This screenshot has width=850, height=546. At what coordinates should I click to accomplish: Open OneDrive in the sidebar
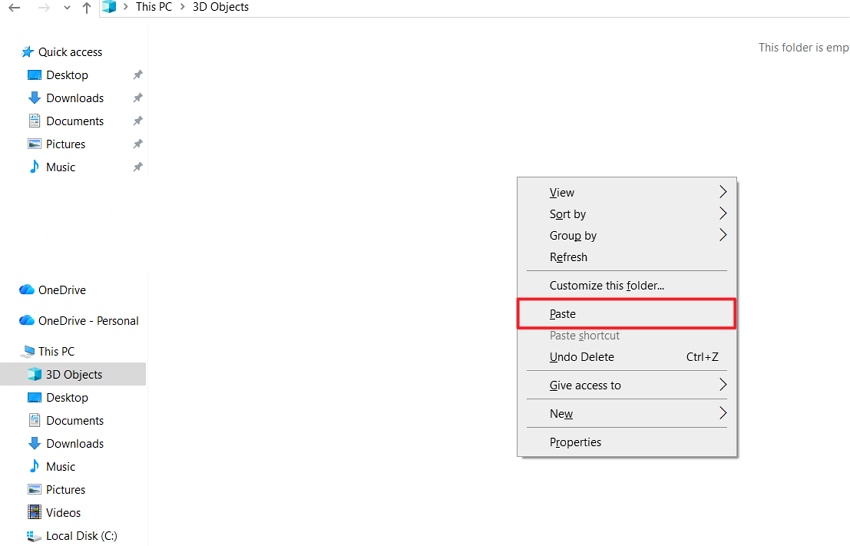click(62, 290)
